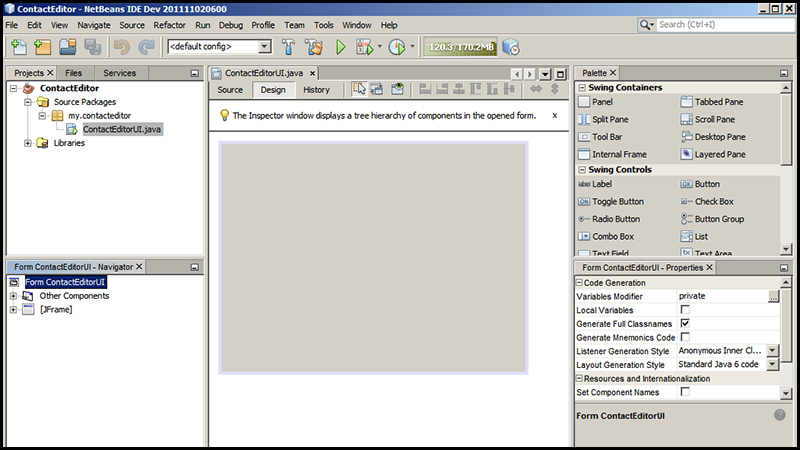Select Check Box in Palette

(x=707, y=202)
